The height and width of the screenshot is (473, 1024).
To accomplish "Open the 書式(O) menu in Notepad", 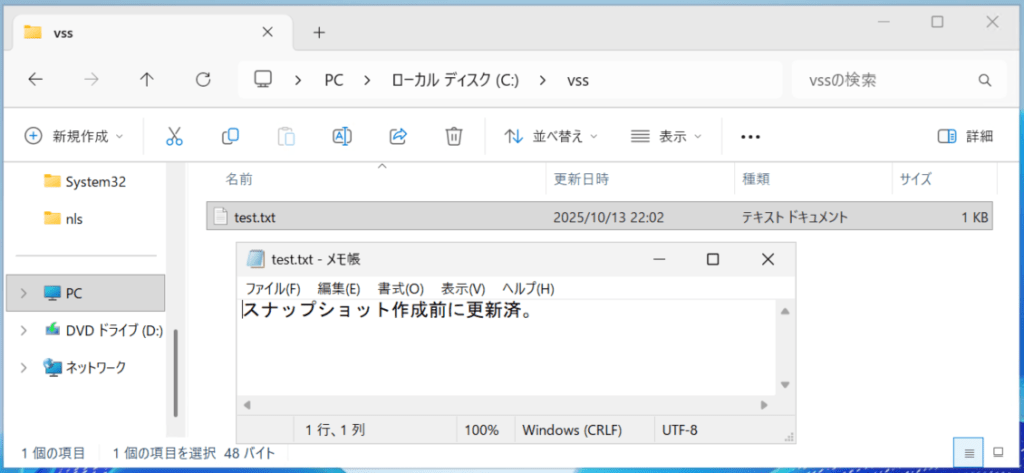I will pyautogui.click(x=400, y=288).
